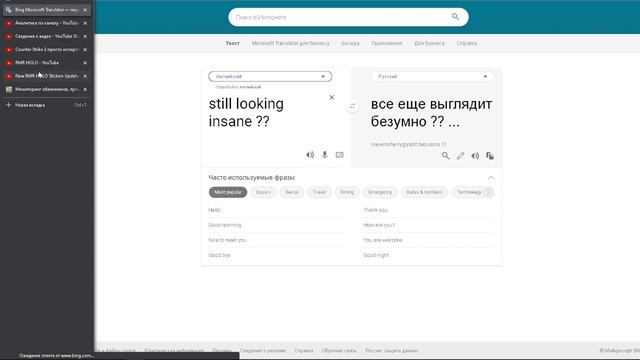This screenshot has height=360, width=640.
Task: Show more phrase categories with right arrow
Action: pyautogui.click(x=489, y=192)
